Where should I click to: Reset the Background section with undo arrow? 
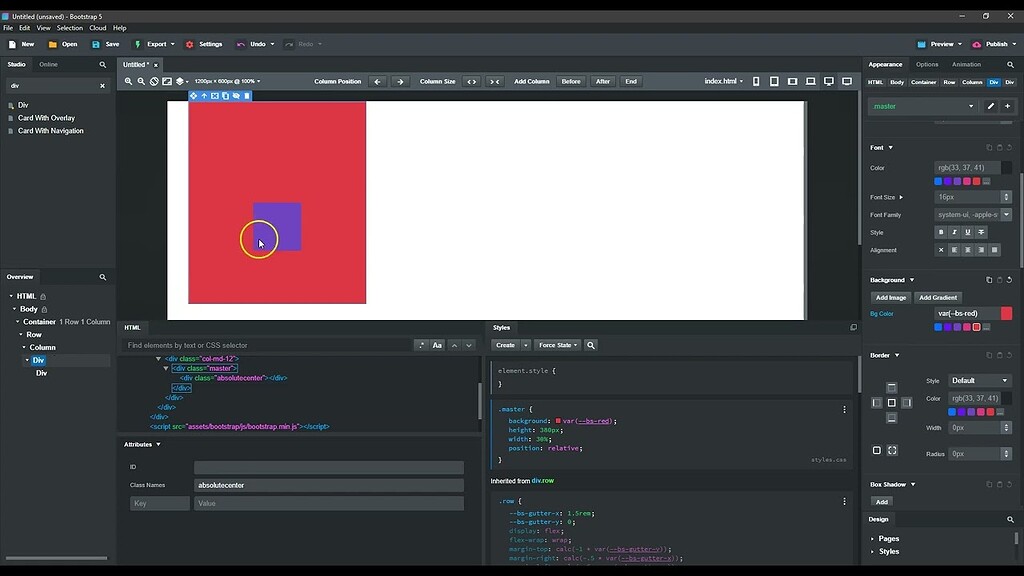click(1009, 280)
